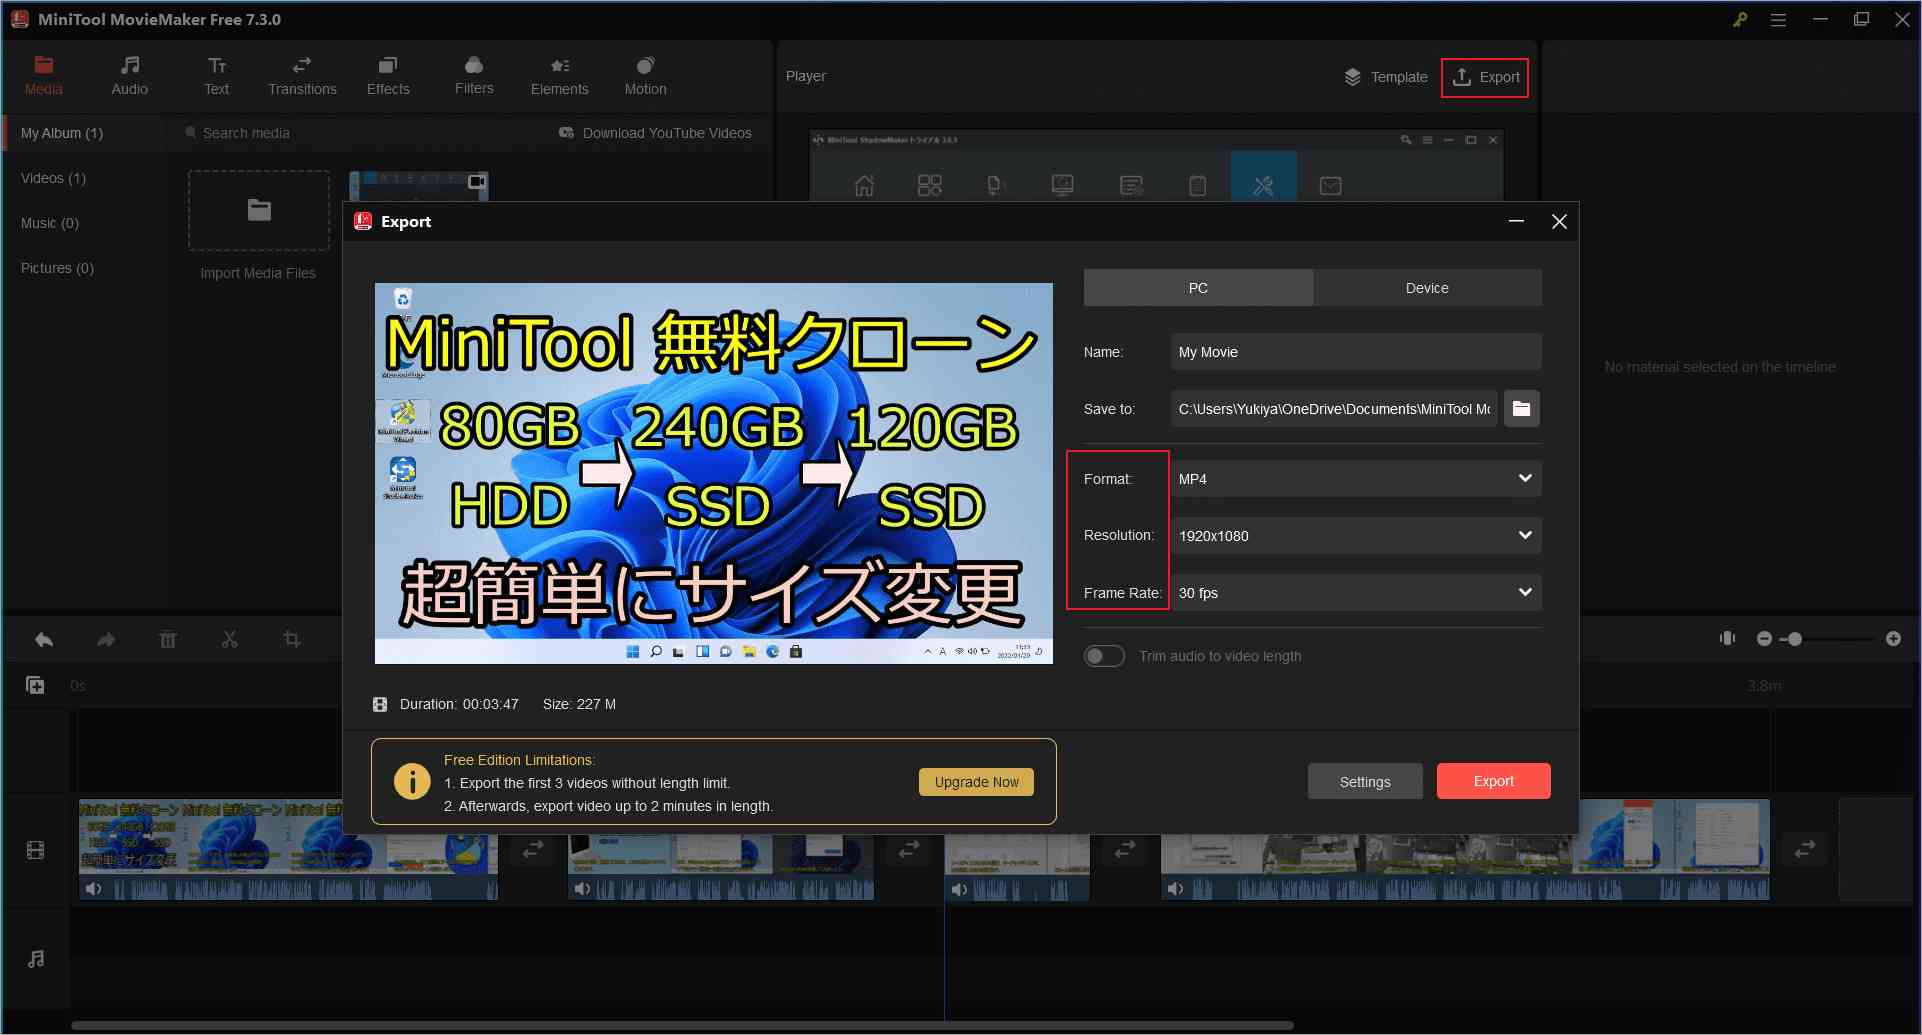The height and width of the screenshot is (1035, 1922).
Task: Click the auto fit timeline icon
Action: click(x=1727, y=638)
